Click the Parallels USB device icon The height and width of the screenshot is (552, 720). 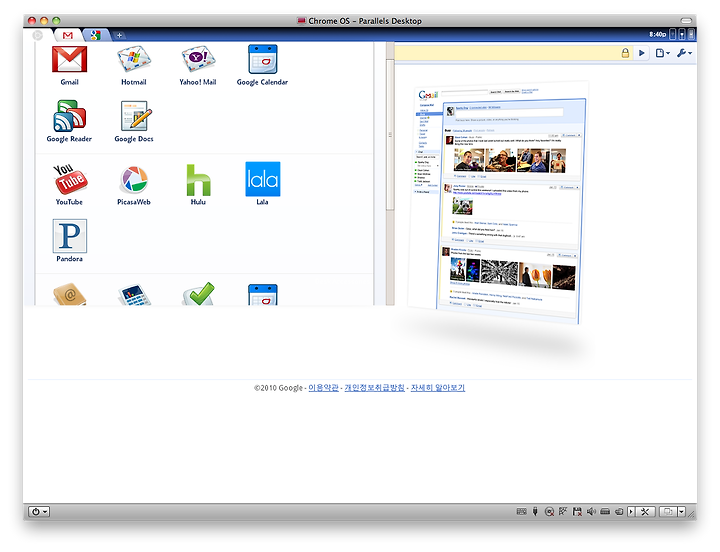(535, 512)
